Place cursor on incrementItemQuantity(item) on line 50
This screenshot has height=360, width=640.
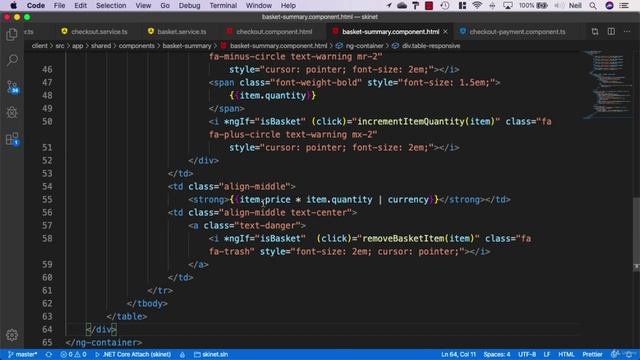pyautogui.click(x=426, y=122)
